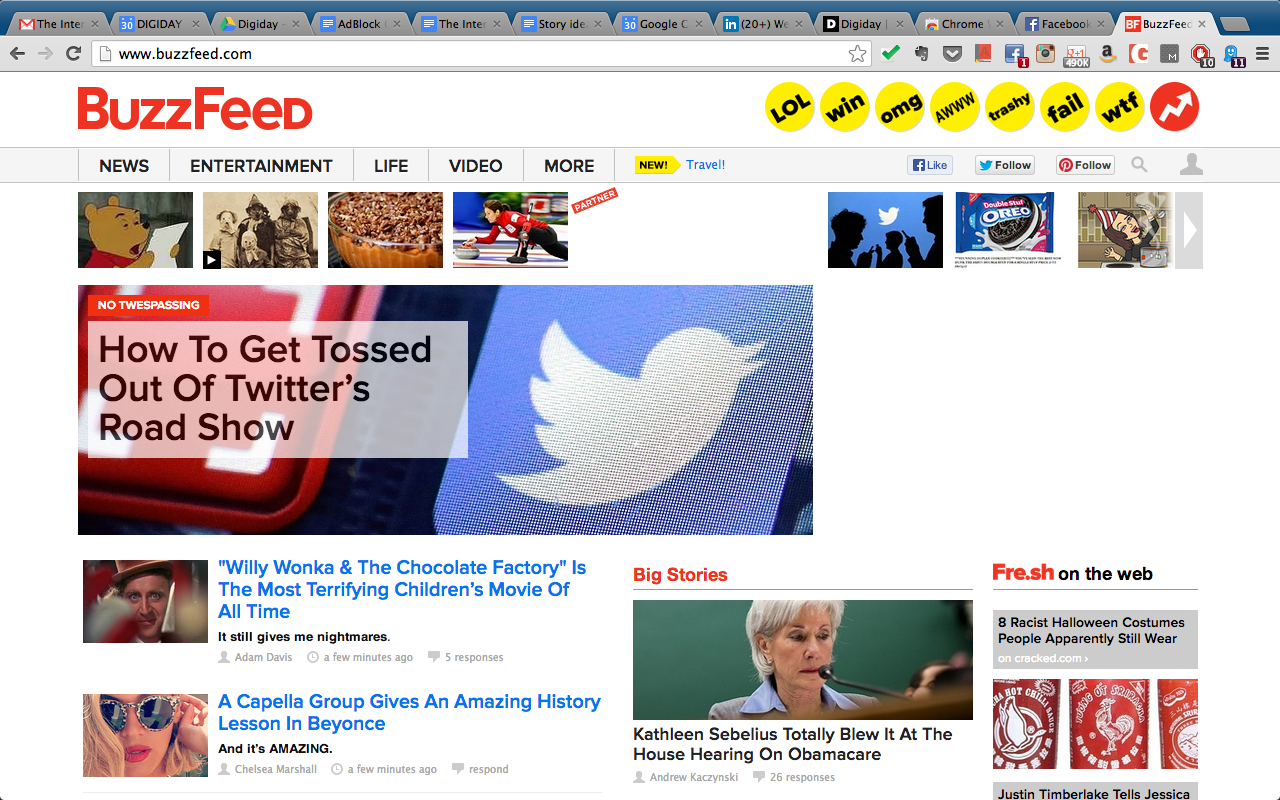Advance thumbnail carousel with right arrow
Image resolution: width=1280 pixels, height=800 pixels.
[x=1189, y=230]
